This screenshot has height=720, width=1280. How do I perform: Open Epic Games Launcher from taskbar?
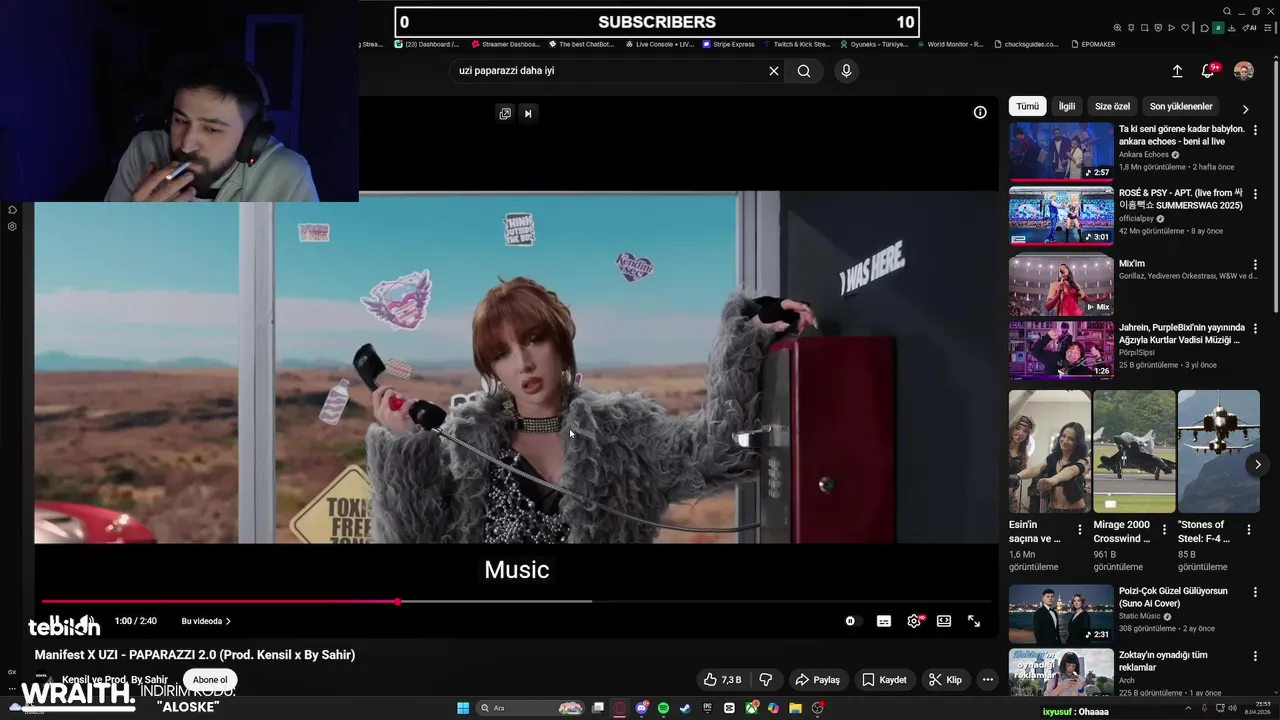pos(708,708)
